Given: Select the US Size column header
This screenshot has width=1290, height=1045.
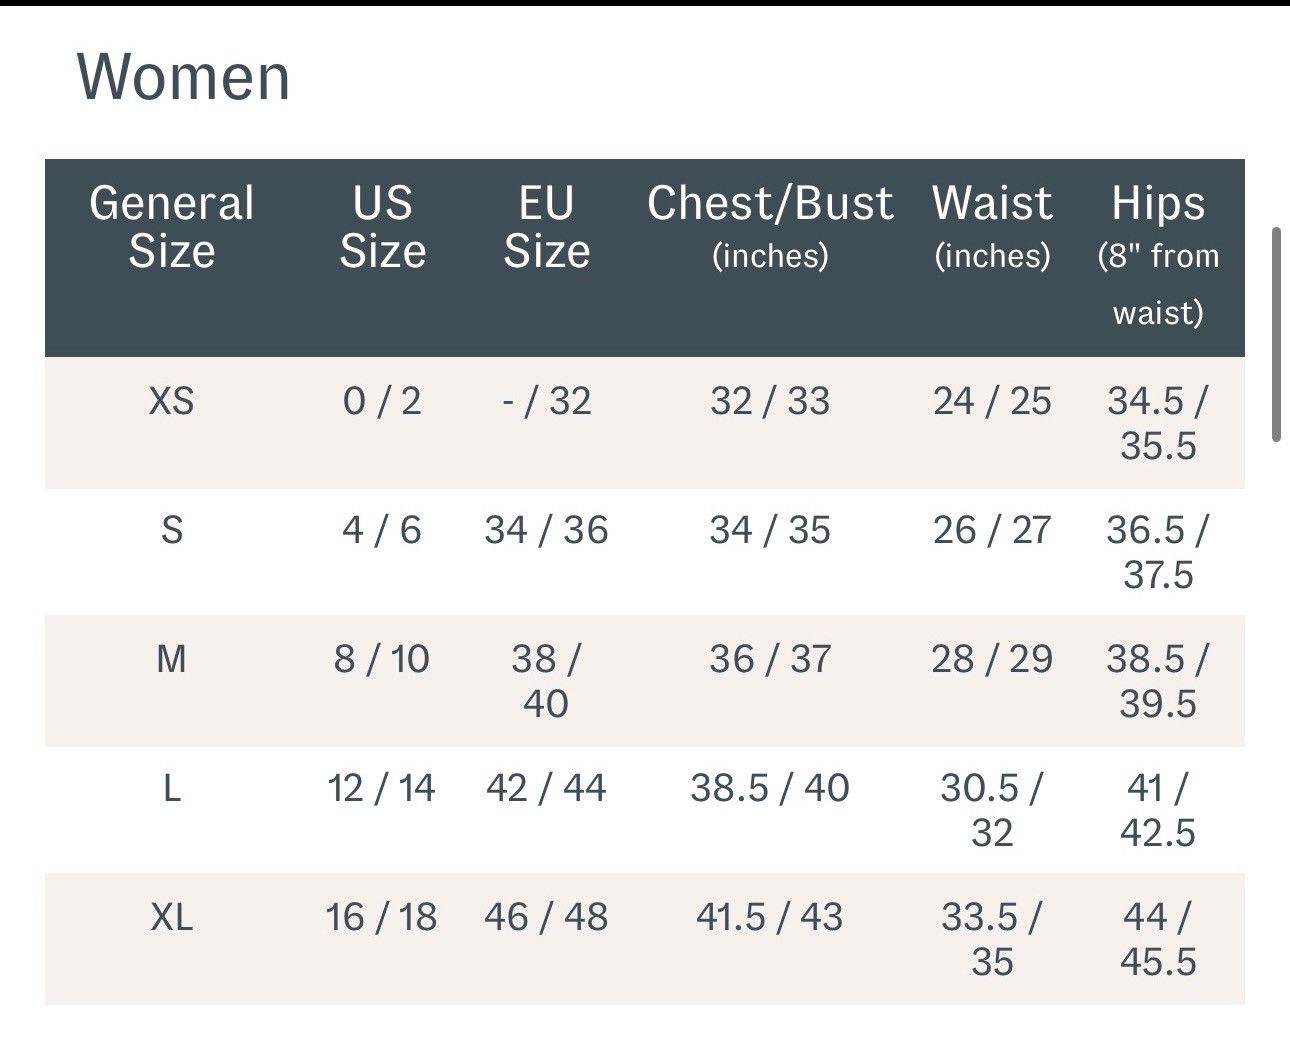Looking at the screenshot, I should click(382, 227).
